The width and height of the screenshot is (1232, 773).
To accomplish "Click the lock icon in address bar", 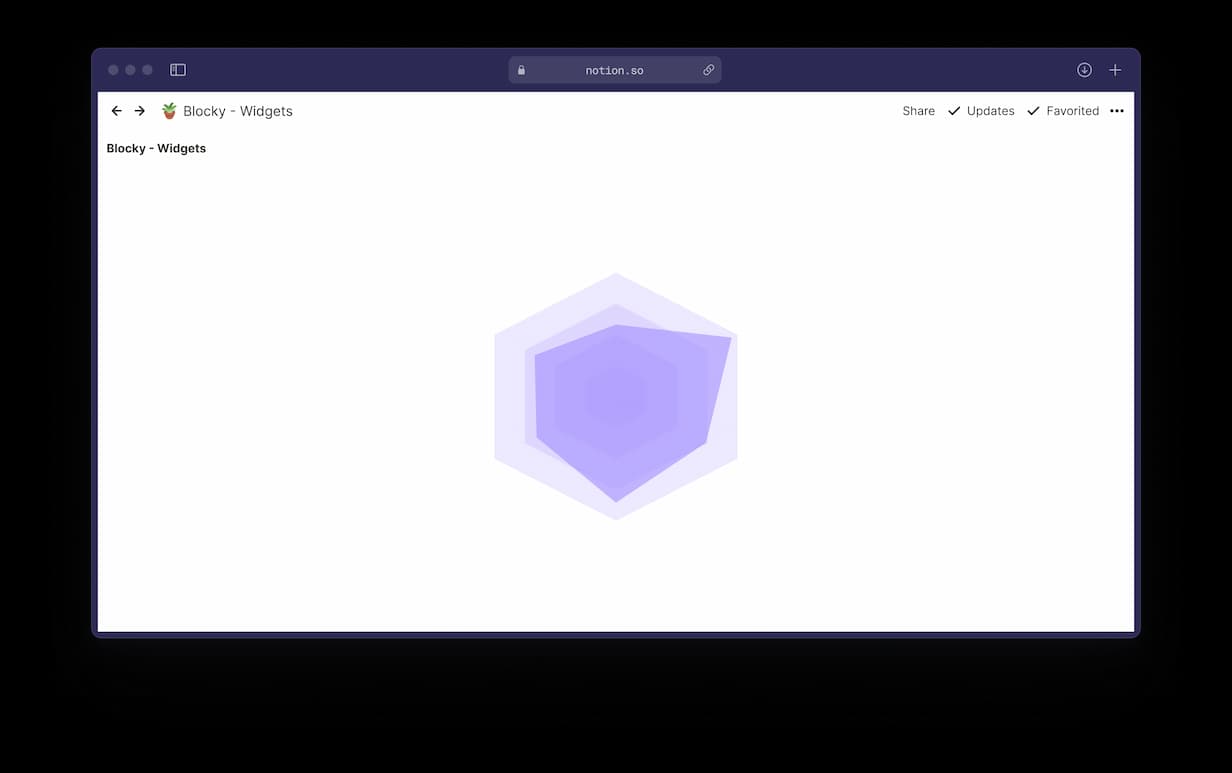I will 521,70.
